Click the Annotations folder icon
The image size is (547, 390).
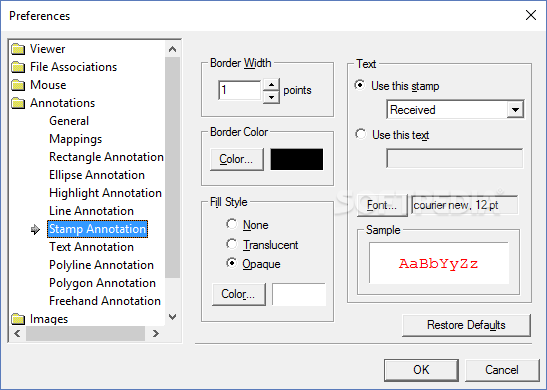[x=18, y=103]
